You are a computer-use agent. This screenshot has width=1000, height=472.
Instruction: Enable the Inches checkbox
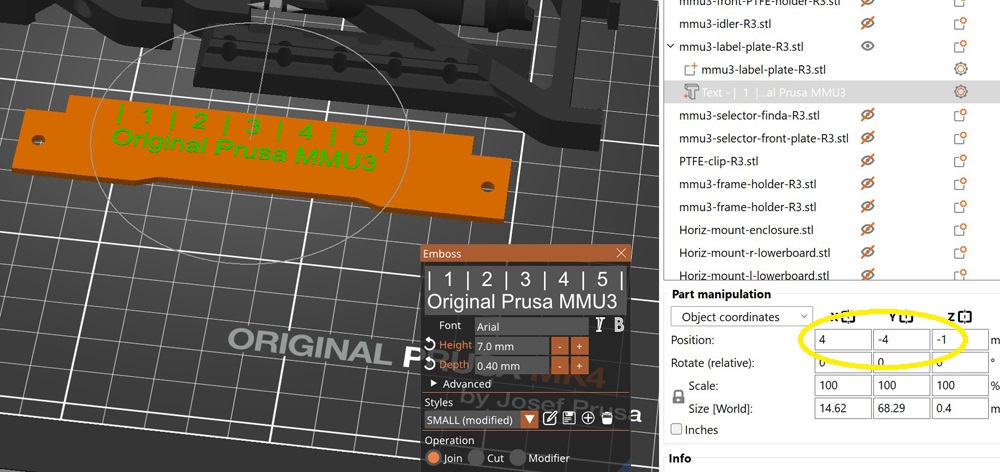(677, 430)
